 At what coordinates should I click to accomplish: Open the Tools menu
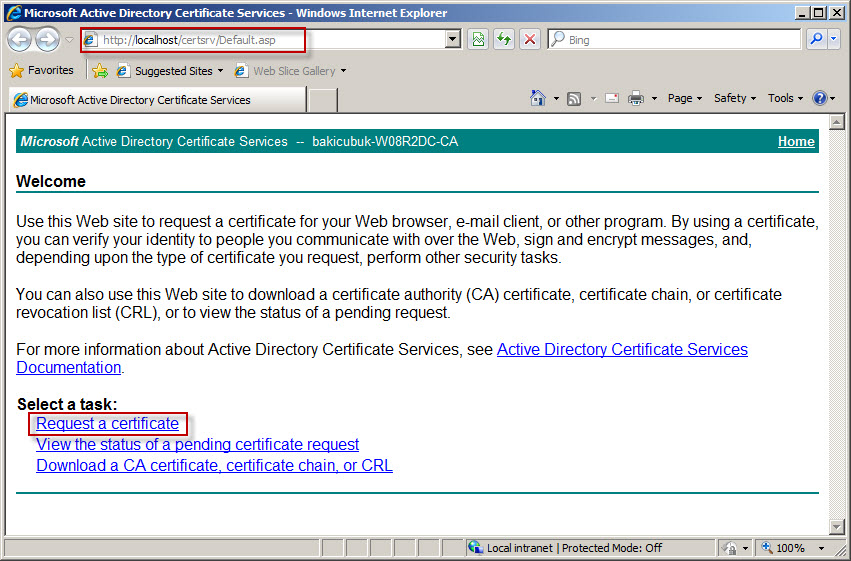[x=785, y=98]
